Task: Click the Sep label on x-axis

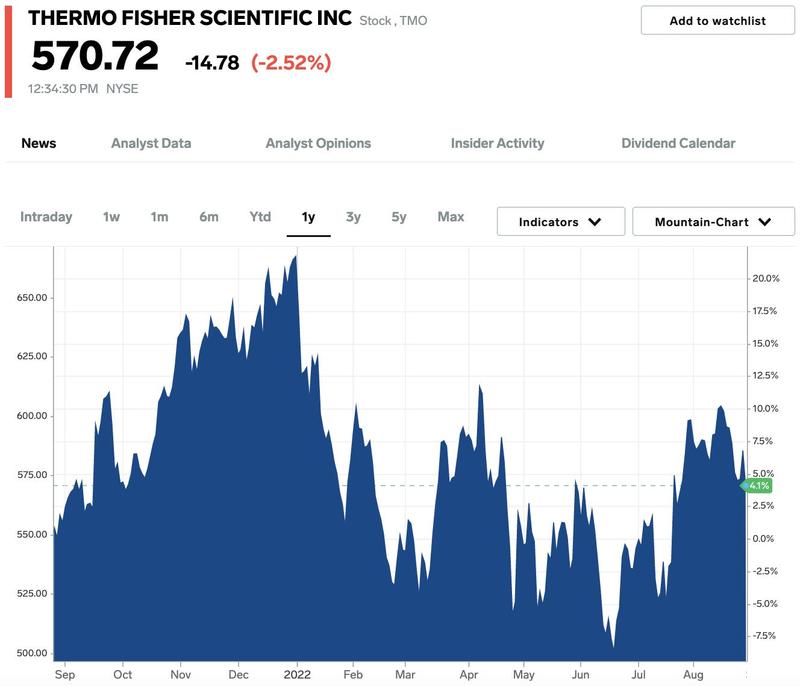Action: [x=65, y=674]
